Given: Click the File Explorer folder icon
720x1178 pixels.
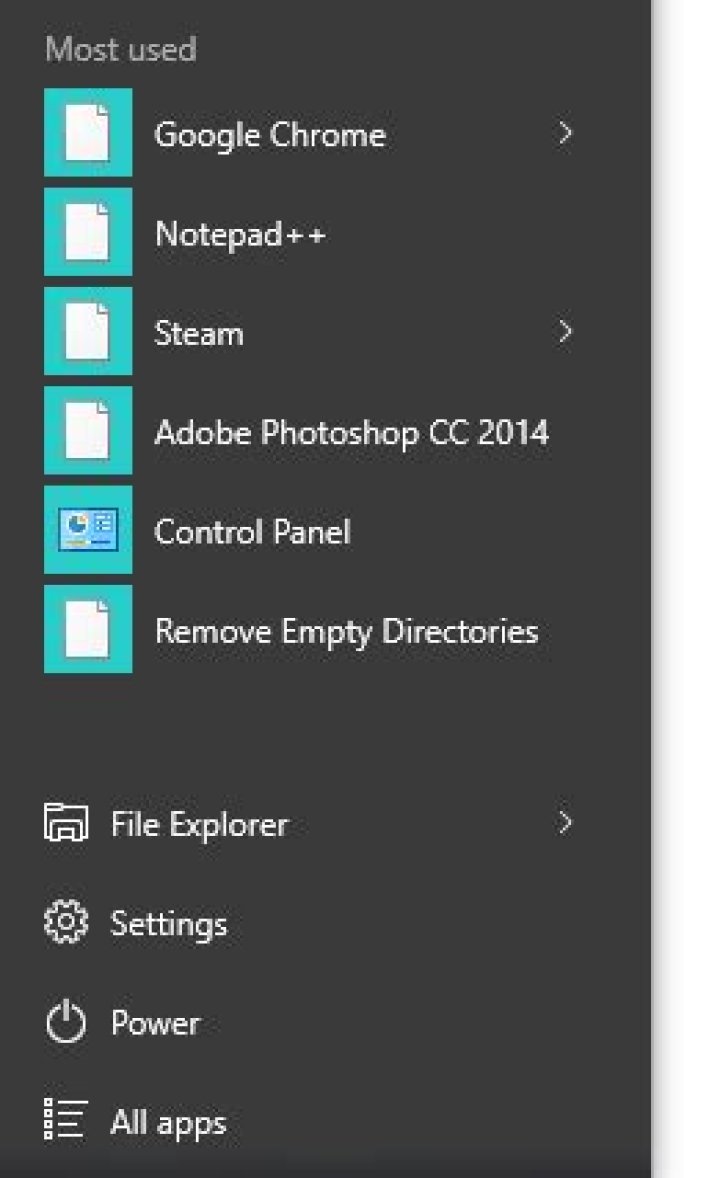Looking at the screenshot, I should point(66,822).
